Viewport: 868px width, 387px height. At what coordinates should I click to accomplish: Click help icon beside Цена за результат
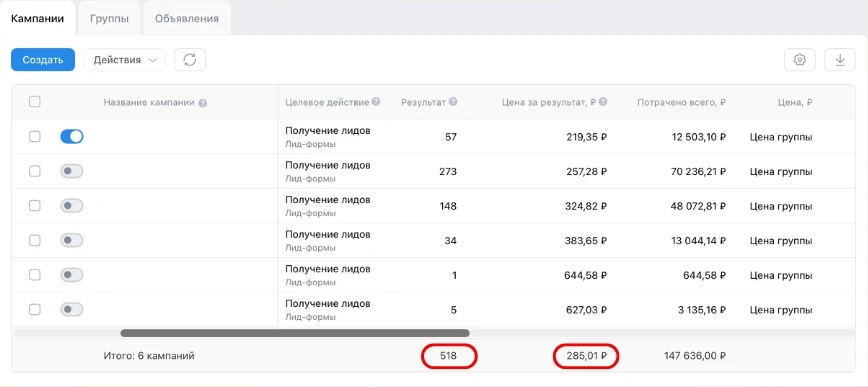(603, 102)
